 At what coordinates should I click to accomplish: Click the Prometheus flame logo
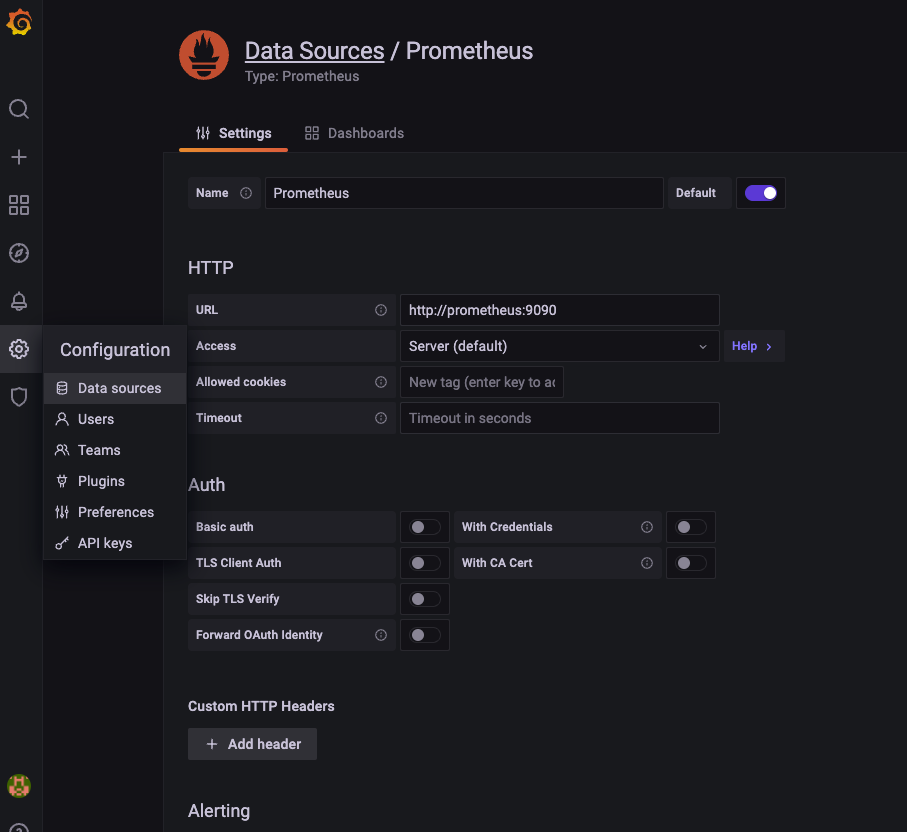click(x=204, y=56)
